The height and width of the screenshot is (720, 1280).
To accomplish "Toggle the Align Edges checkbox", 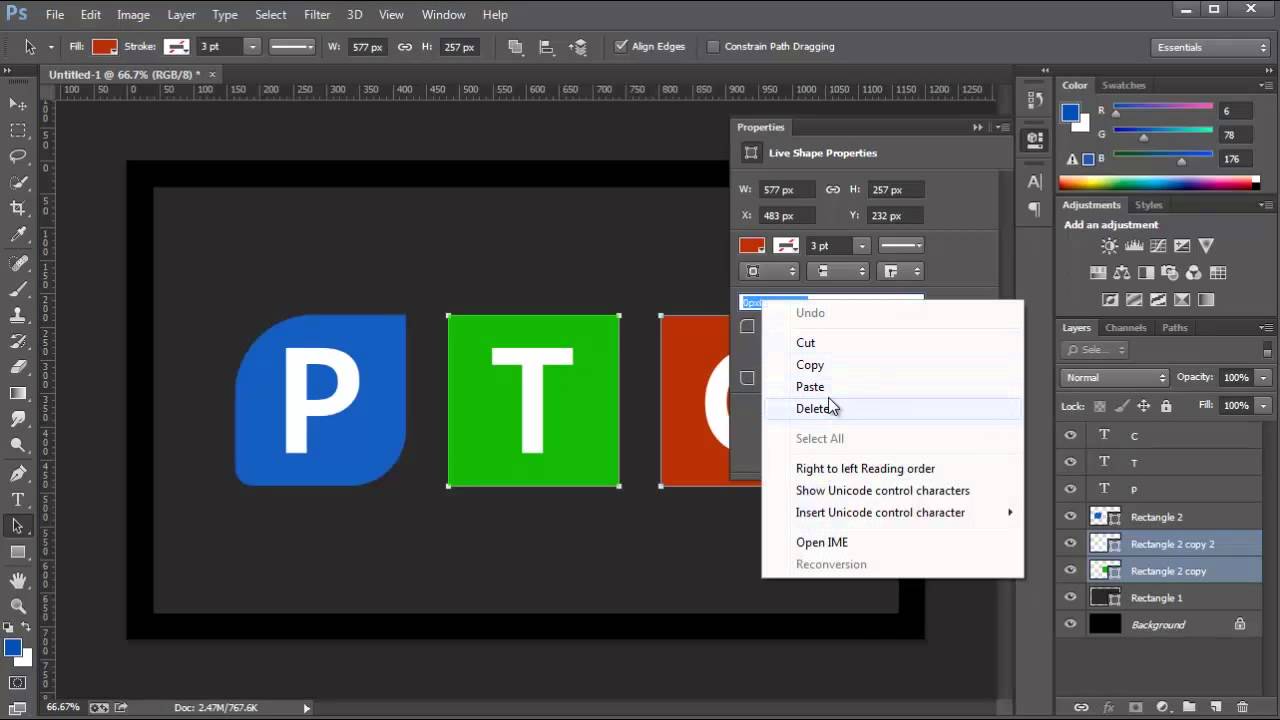I will coord(621,46).
